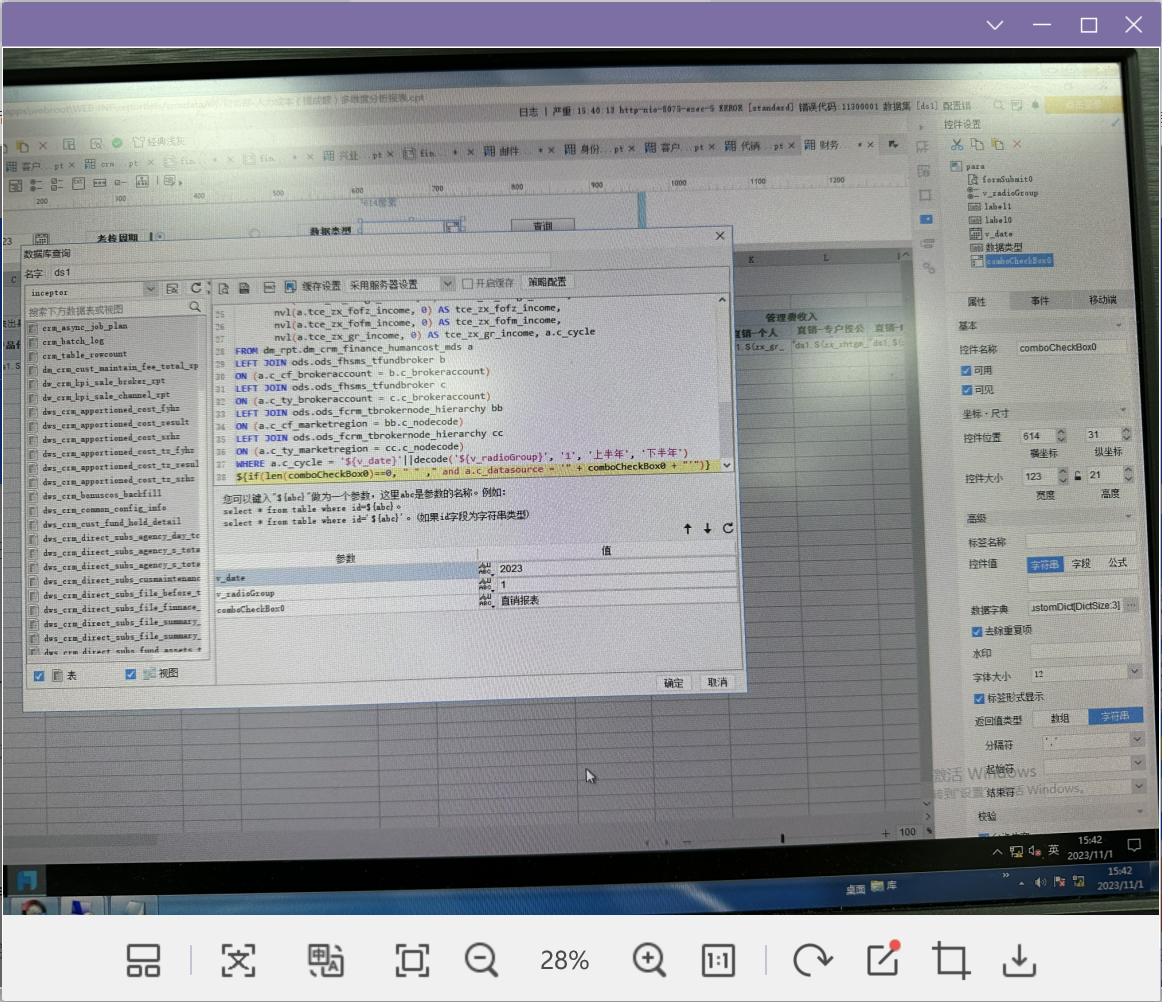Image resolution: width=1162 pixels, height=1002 pixels.
Task: Open the 采用服务器设置 cache dropdown
Action: click(x=447, y=284)
